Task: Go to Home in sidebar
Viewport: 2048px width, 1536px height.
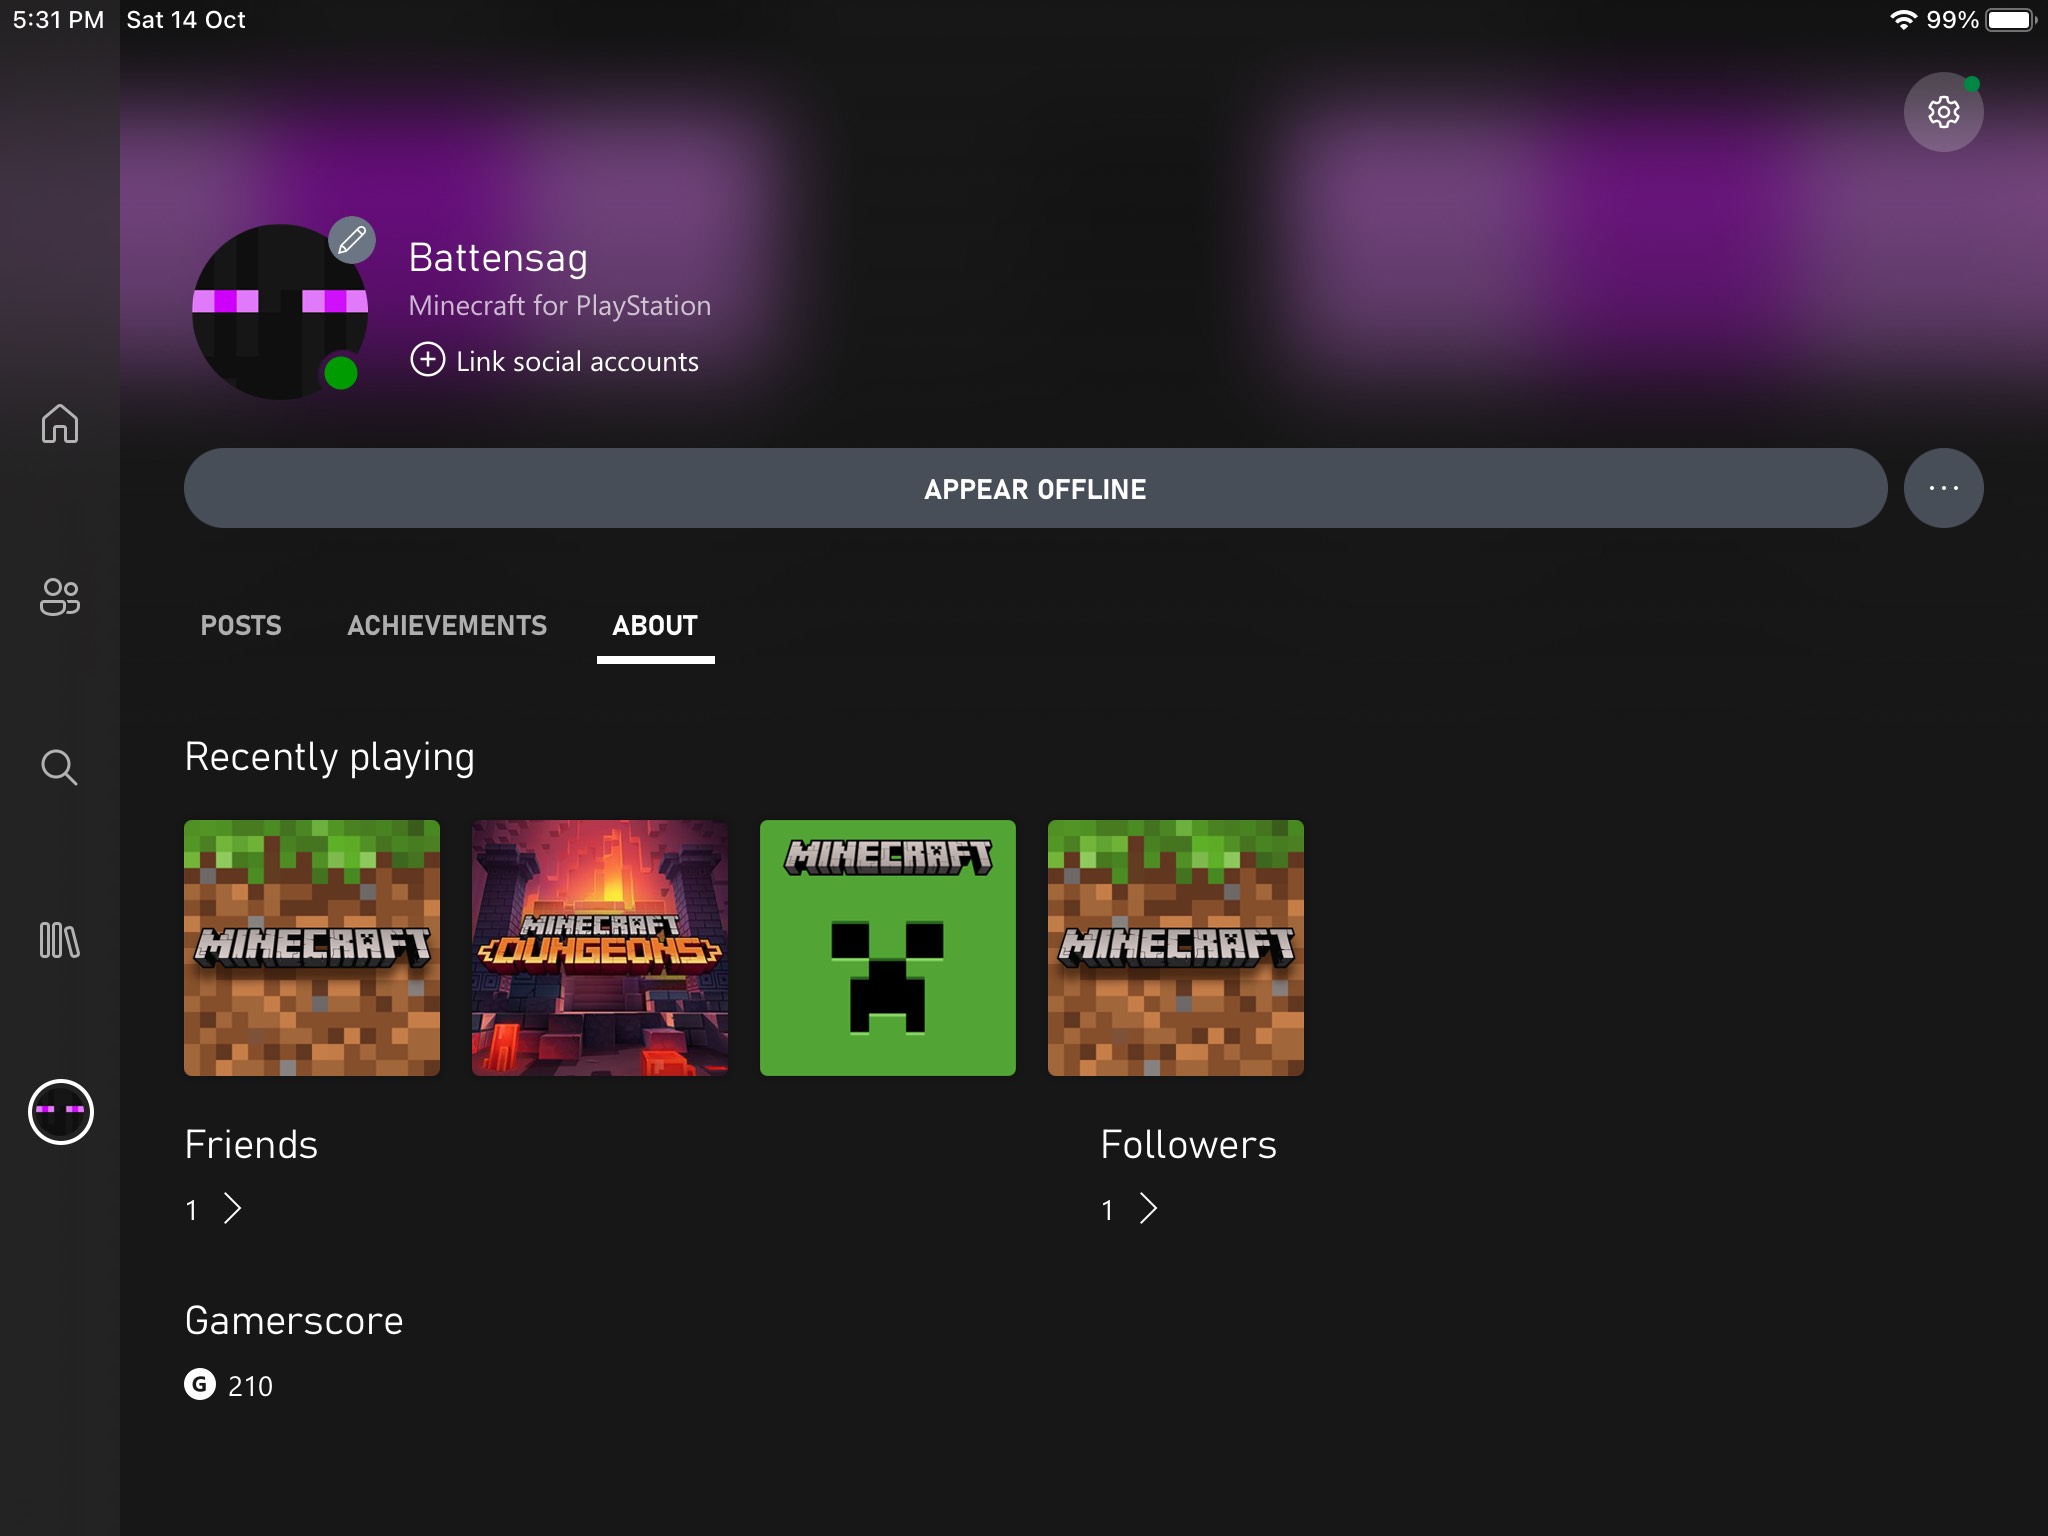Action: point(60,423)
